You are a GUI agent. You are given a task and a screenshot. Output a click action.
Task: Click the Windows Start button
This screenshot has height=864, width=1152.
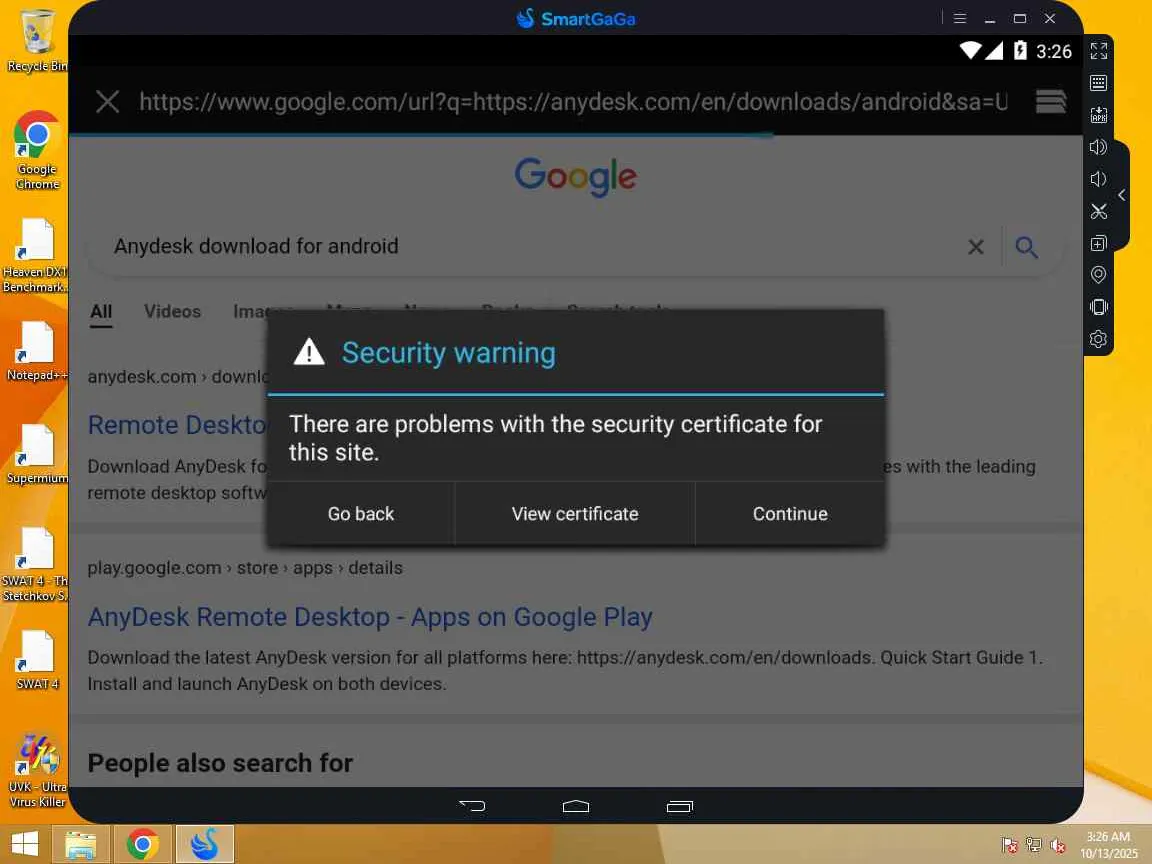click(24, 843)
